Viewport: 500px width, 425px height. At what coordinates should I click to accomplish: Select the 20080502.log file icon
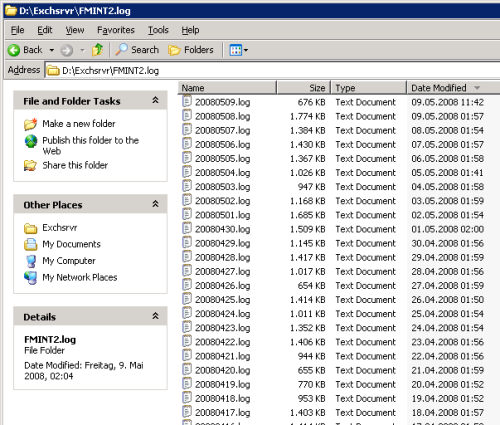187,200
